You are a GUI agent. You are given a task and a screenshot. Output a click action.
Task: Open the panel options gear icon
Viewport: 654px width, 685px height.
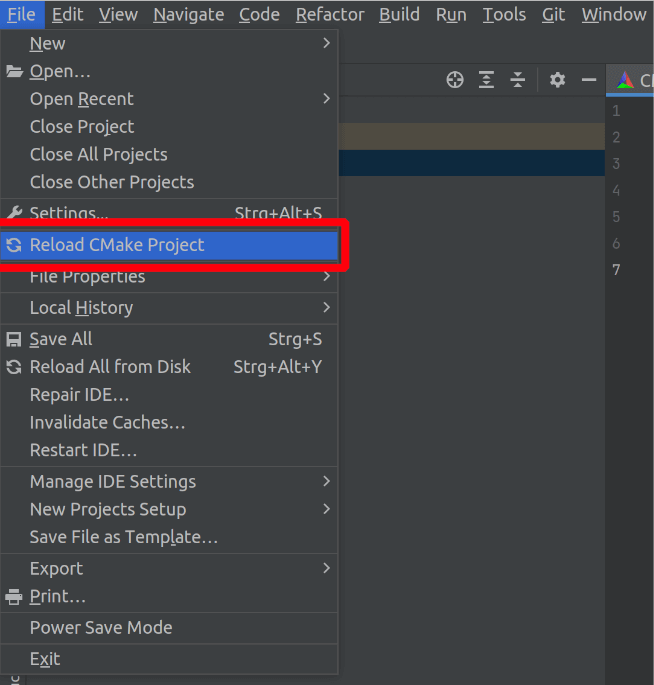click(558, 80)
